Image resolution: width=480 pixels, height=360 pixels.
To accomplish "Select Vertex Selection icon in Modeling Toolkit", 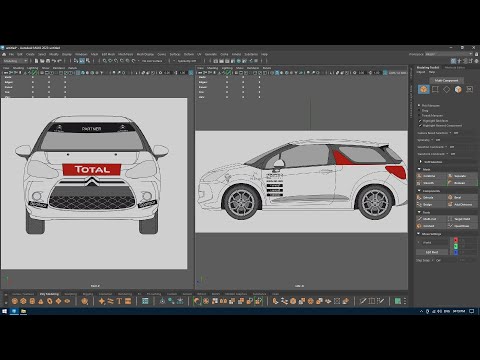I will tap(435, 89).
